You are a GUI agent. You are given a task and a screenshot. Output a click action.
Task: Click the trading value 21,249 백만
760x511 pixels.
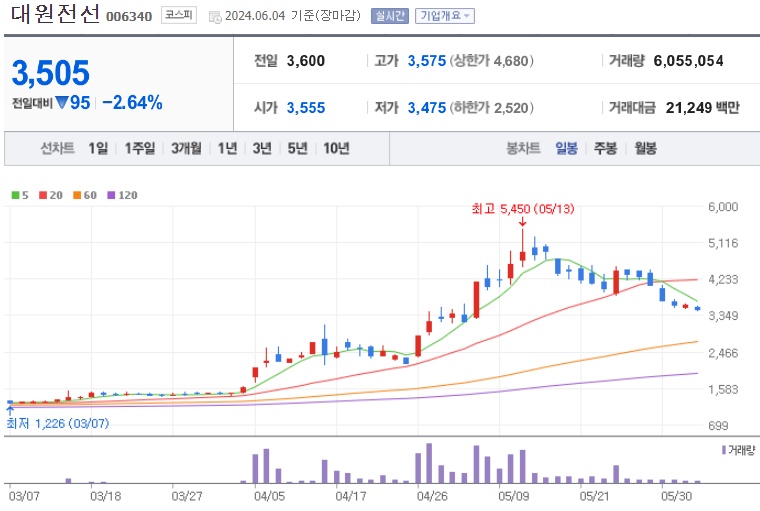702,108
